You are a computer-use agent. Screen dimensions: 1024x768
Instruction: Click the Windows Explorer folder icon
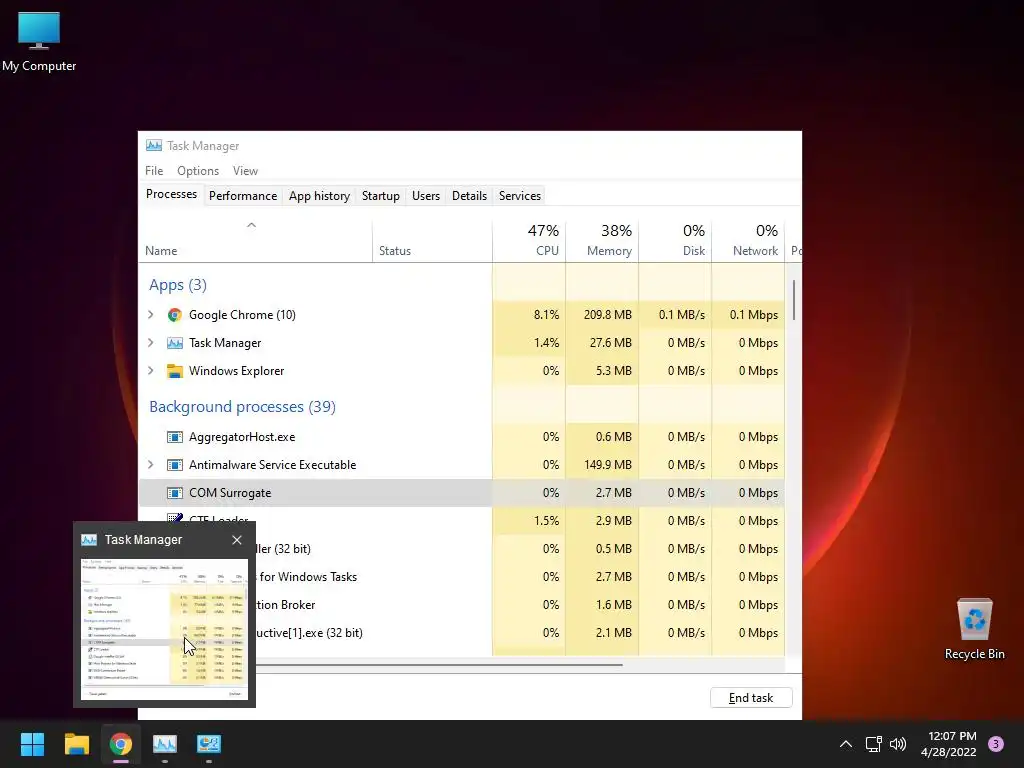tap(174, 371)
